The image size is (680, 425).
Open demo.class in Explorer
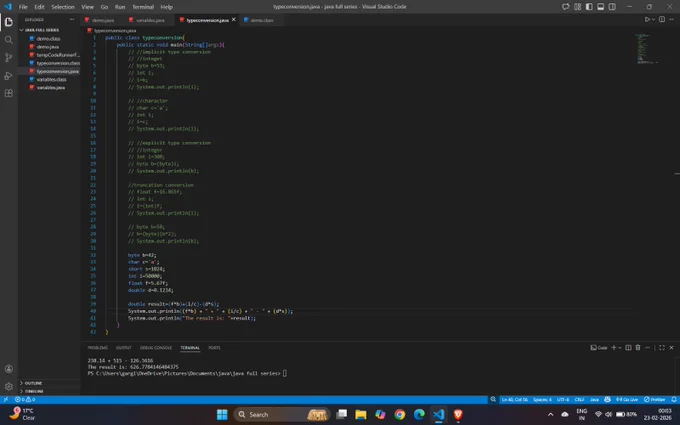point(49,39)
